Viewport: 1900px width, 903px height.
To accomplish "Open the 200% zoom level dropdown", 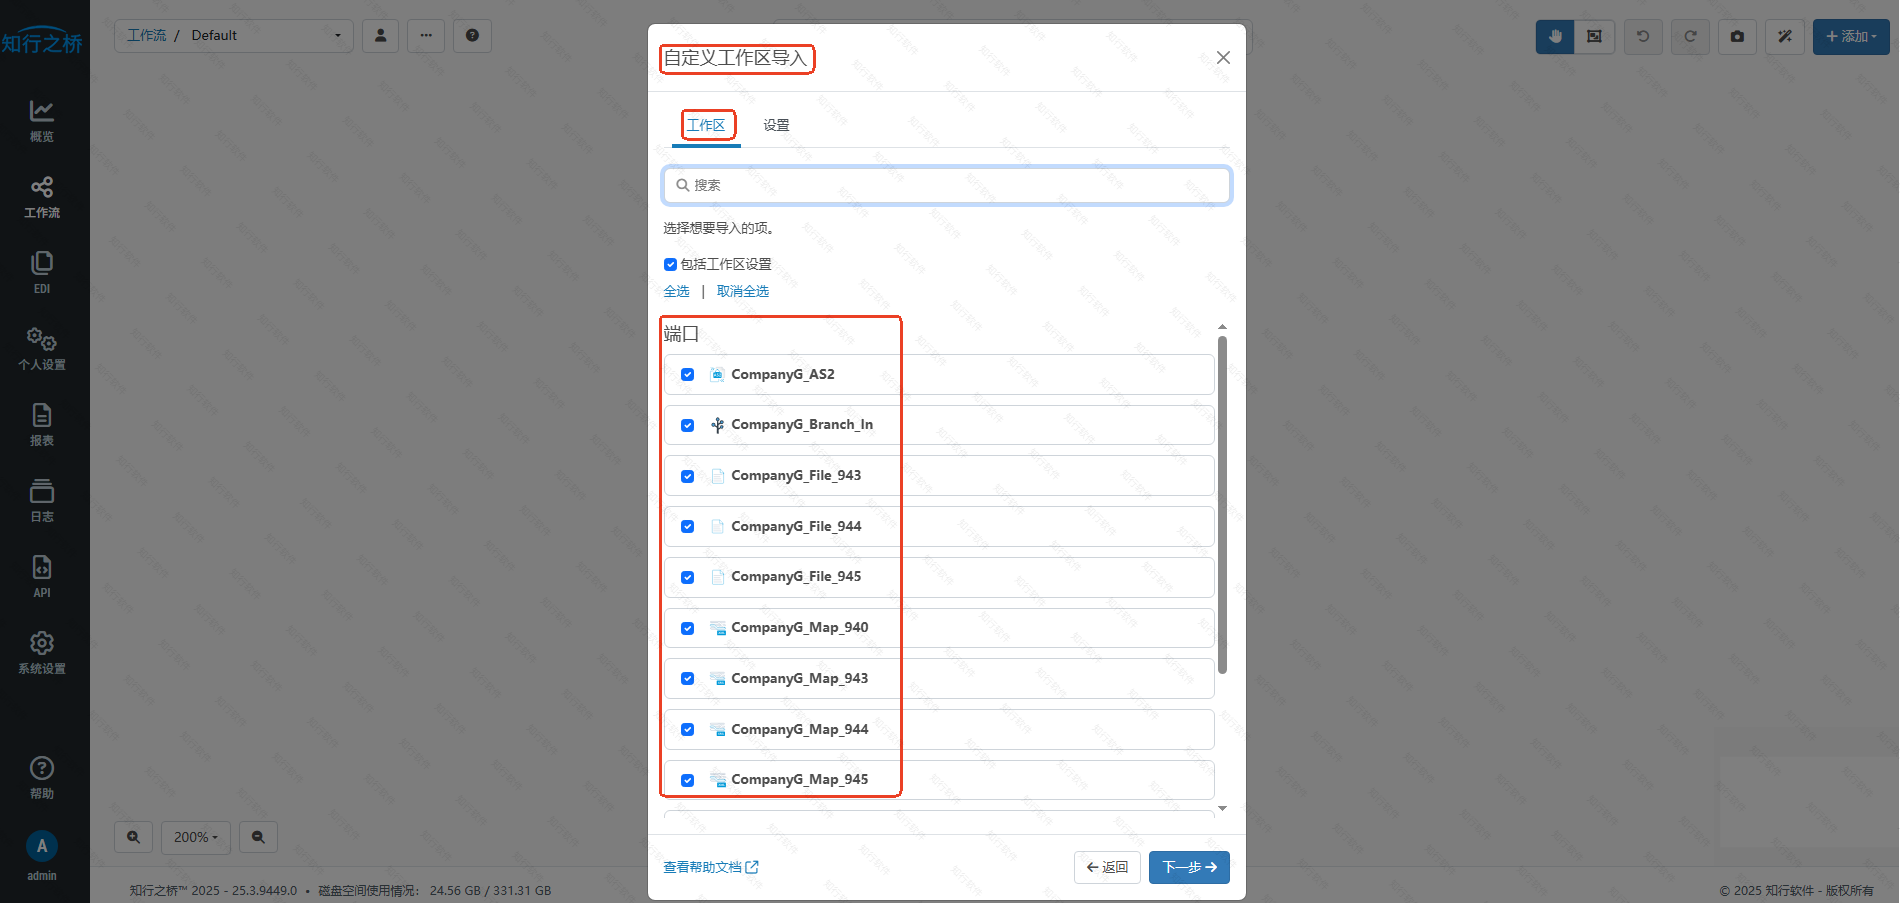I will coord(195,837).
